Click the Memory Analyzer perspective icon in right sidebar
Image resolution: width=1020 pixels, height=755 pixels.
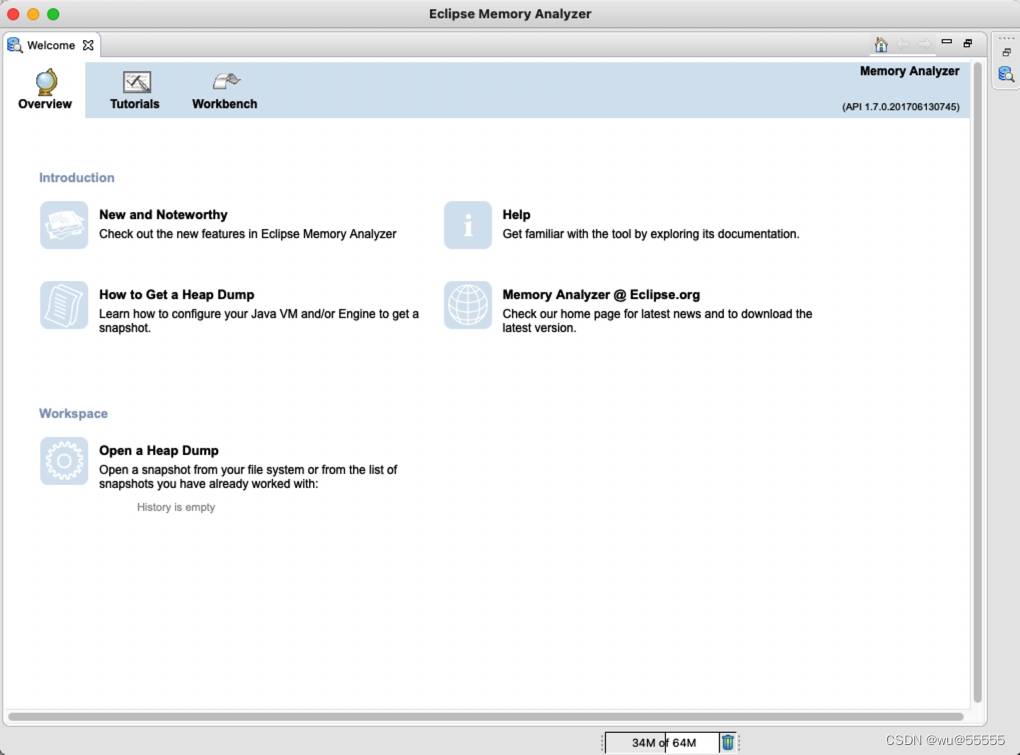[x=1006, y=74]
